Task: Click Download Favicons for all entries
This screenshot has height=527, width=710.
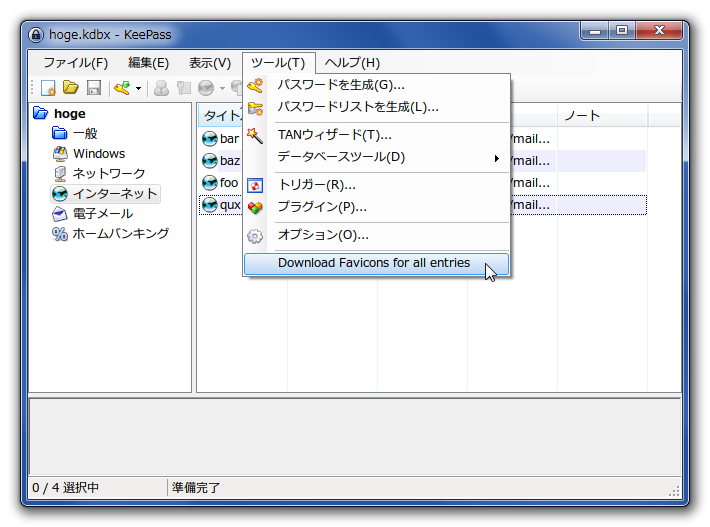Action: click(377, 264)
